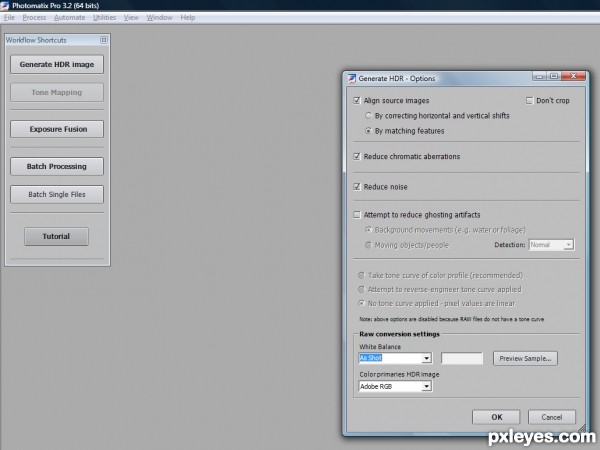Screen dimensions: 600x450
Task: Start Batch Processing from shortcuts
Action: click(57, 166)
